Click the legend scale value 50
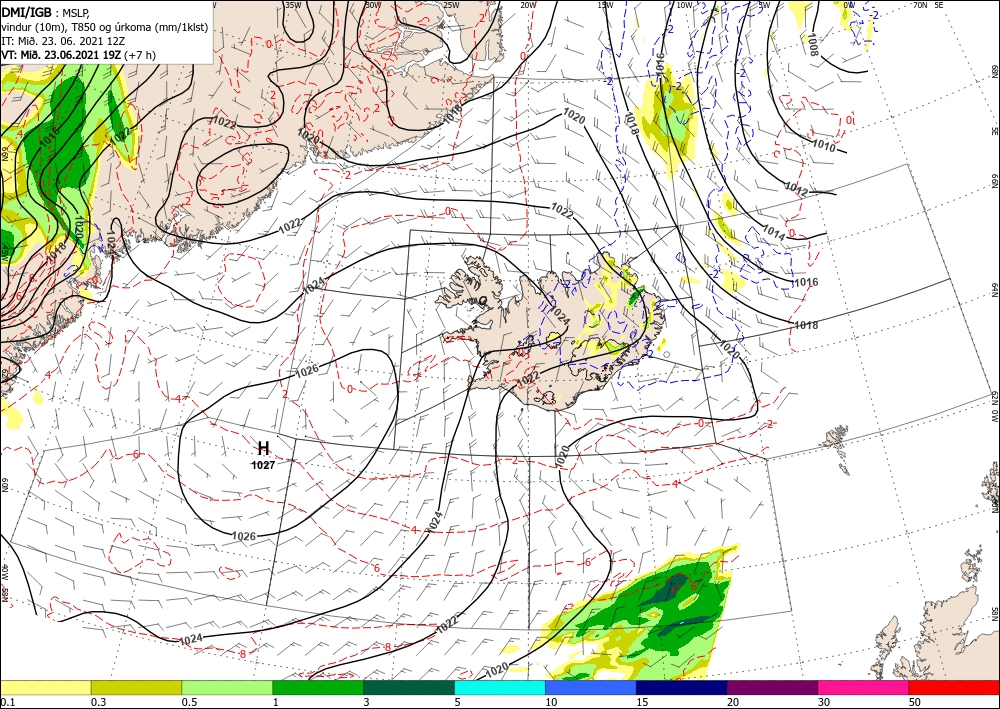 pyautogui.click(x=915, y=702)
